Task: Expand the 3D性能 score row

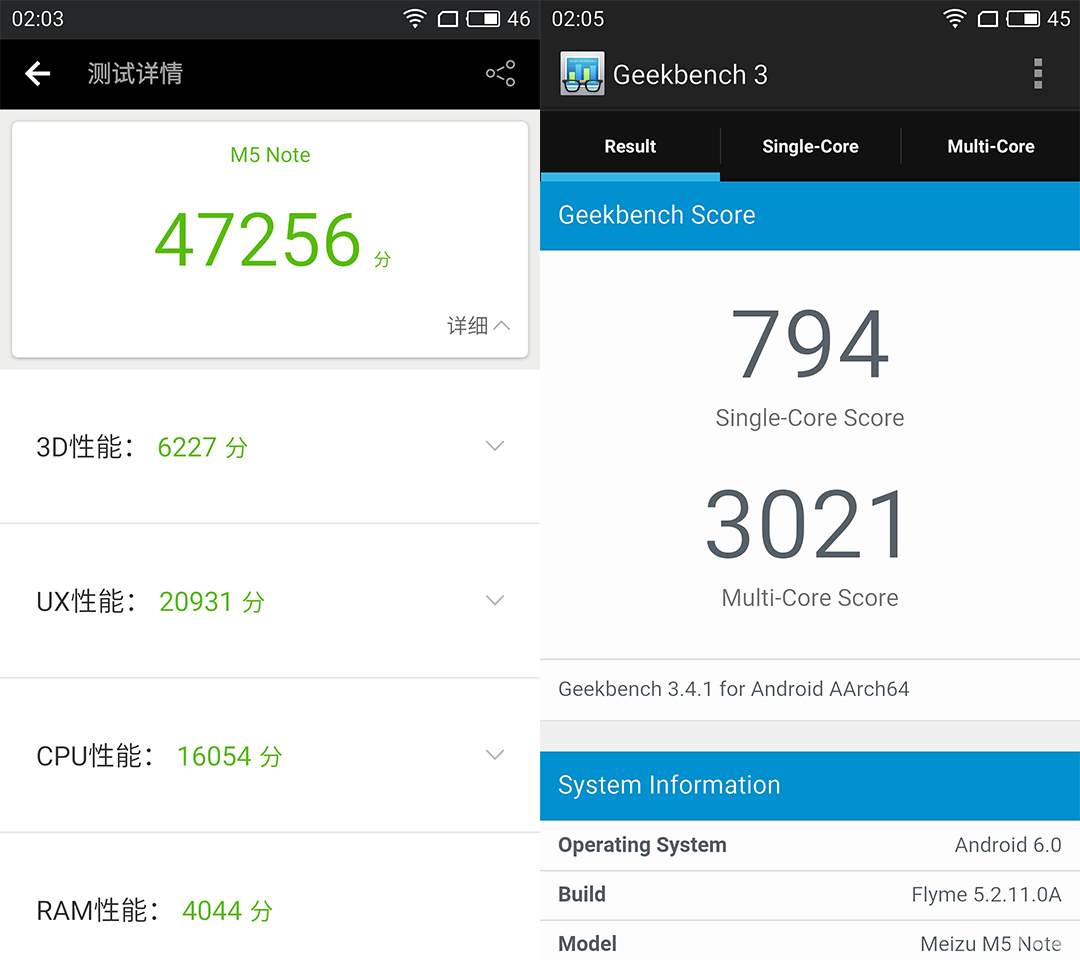Action: coord(494,446)
